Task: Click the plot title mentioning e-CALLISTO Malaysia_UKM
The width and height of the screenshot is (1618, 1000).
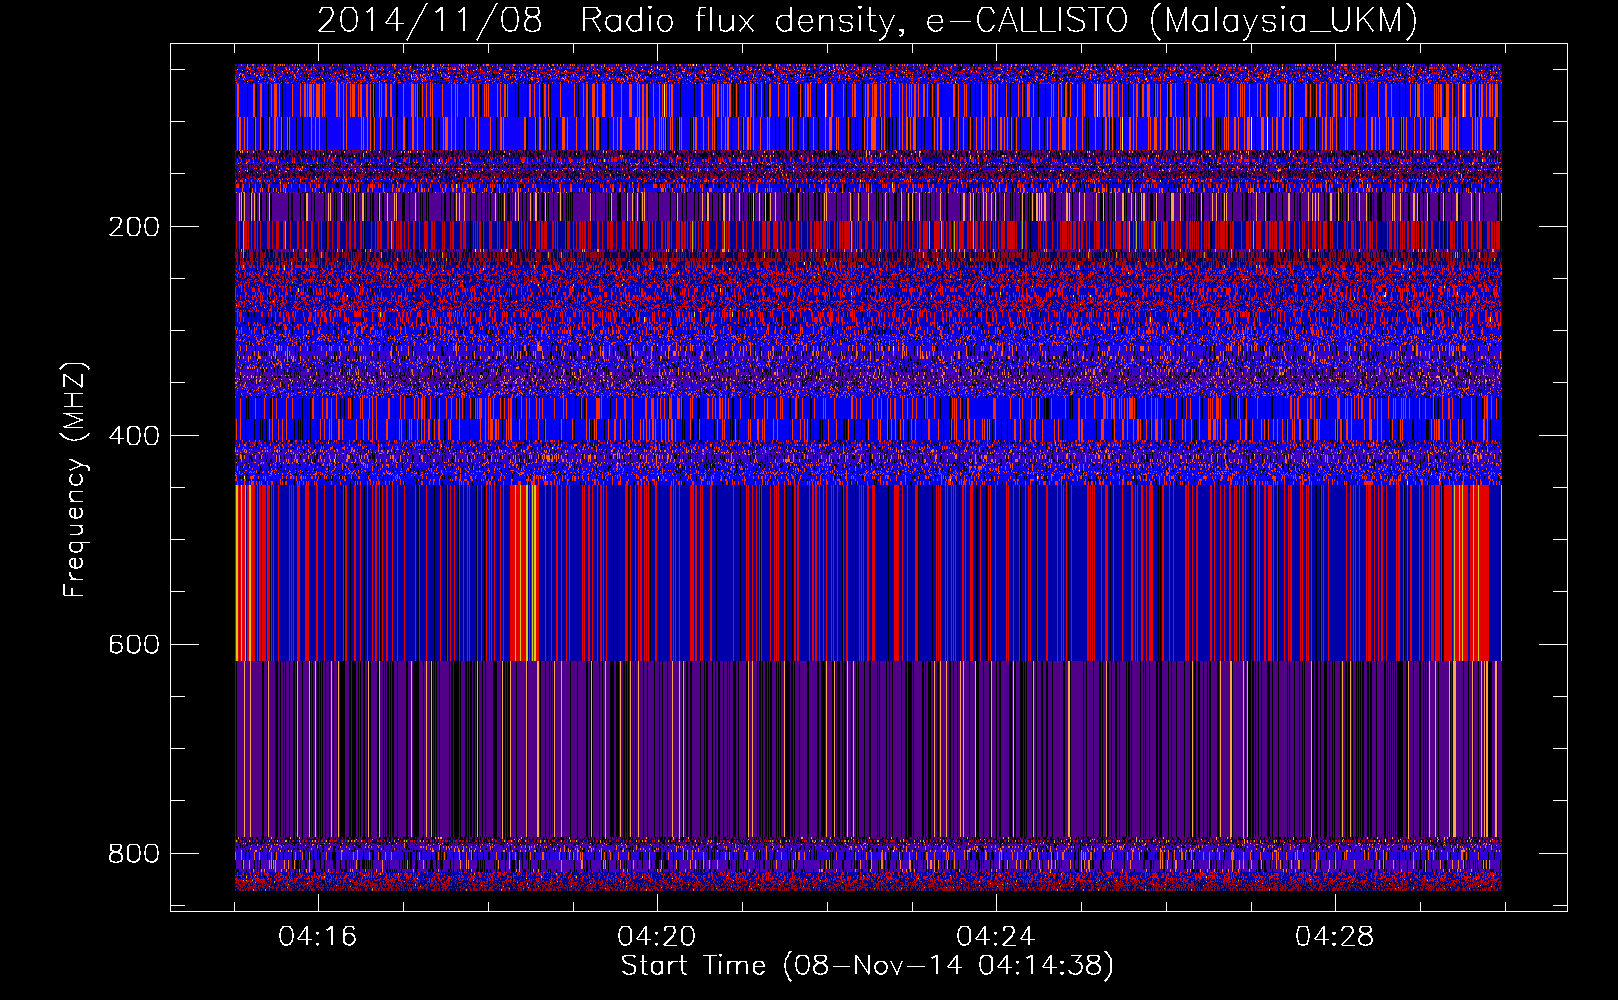Action: point(867,20)
